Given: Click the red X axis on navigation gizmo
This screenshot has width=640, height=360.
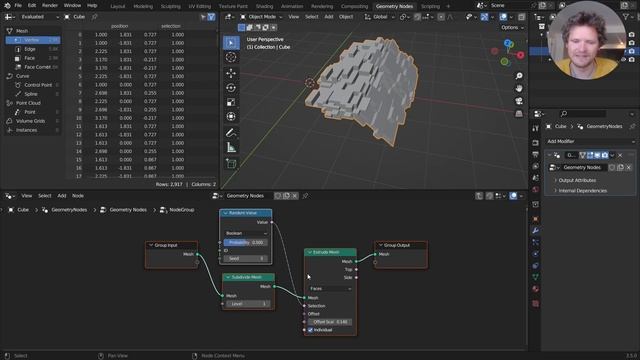Looking at the screenshot, I should coord(520,55).
